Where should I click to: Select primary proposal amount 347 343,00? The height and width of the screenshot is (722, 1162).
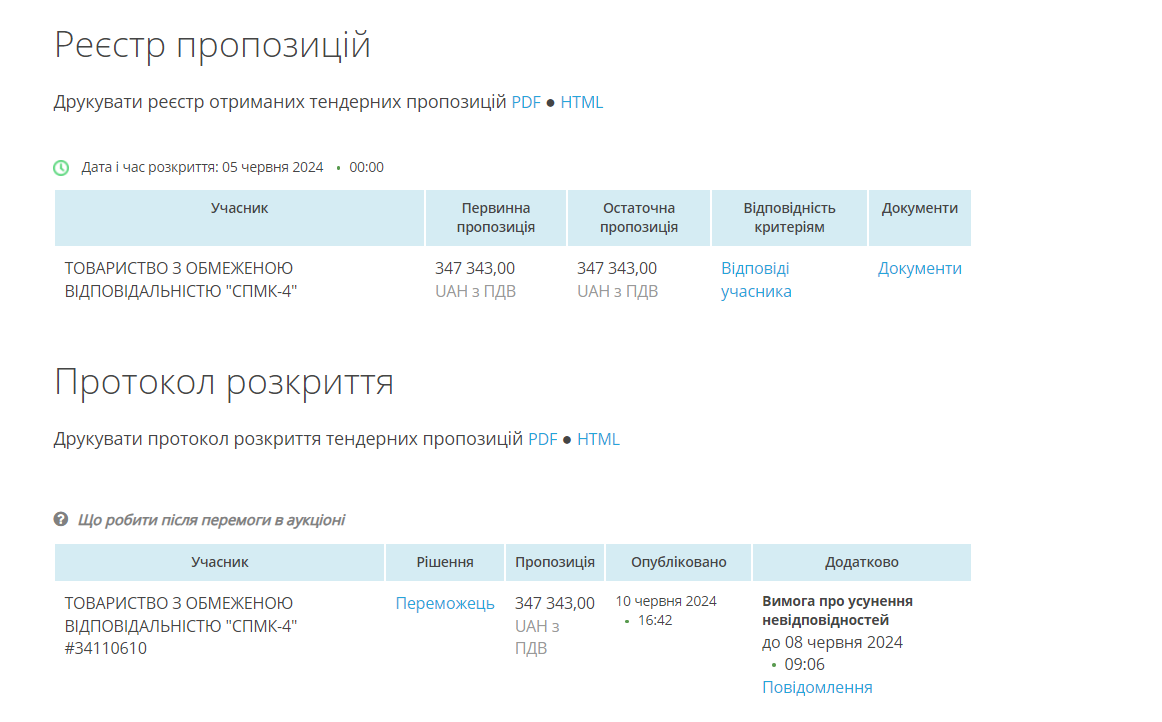475,268
